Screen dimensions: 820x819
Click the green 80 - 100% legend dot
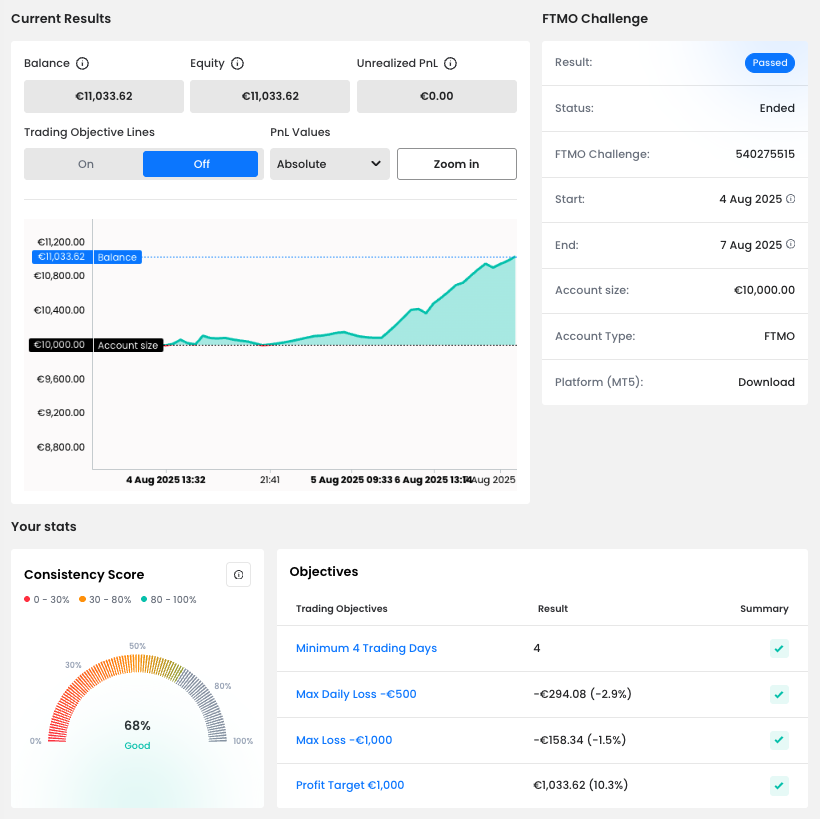point(144,599)
